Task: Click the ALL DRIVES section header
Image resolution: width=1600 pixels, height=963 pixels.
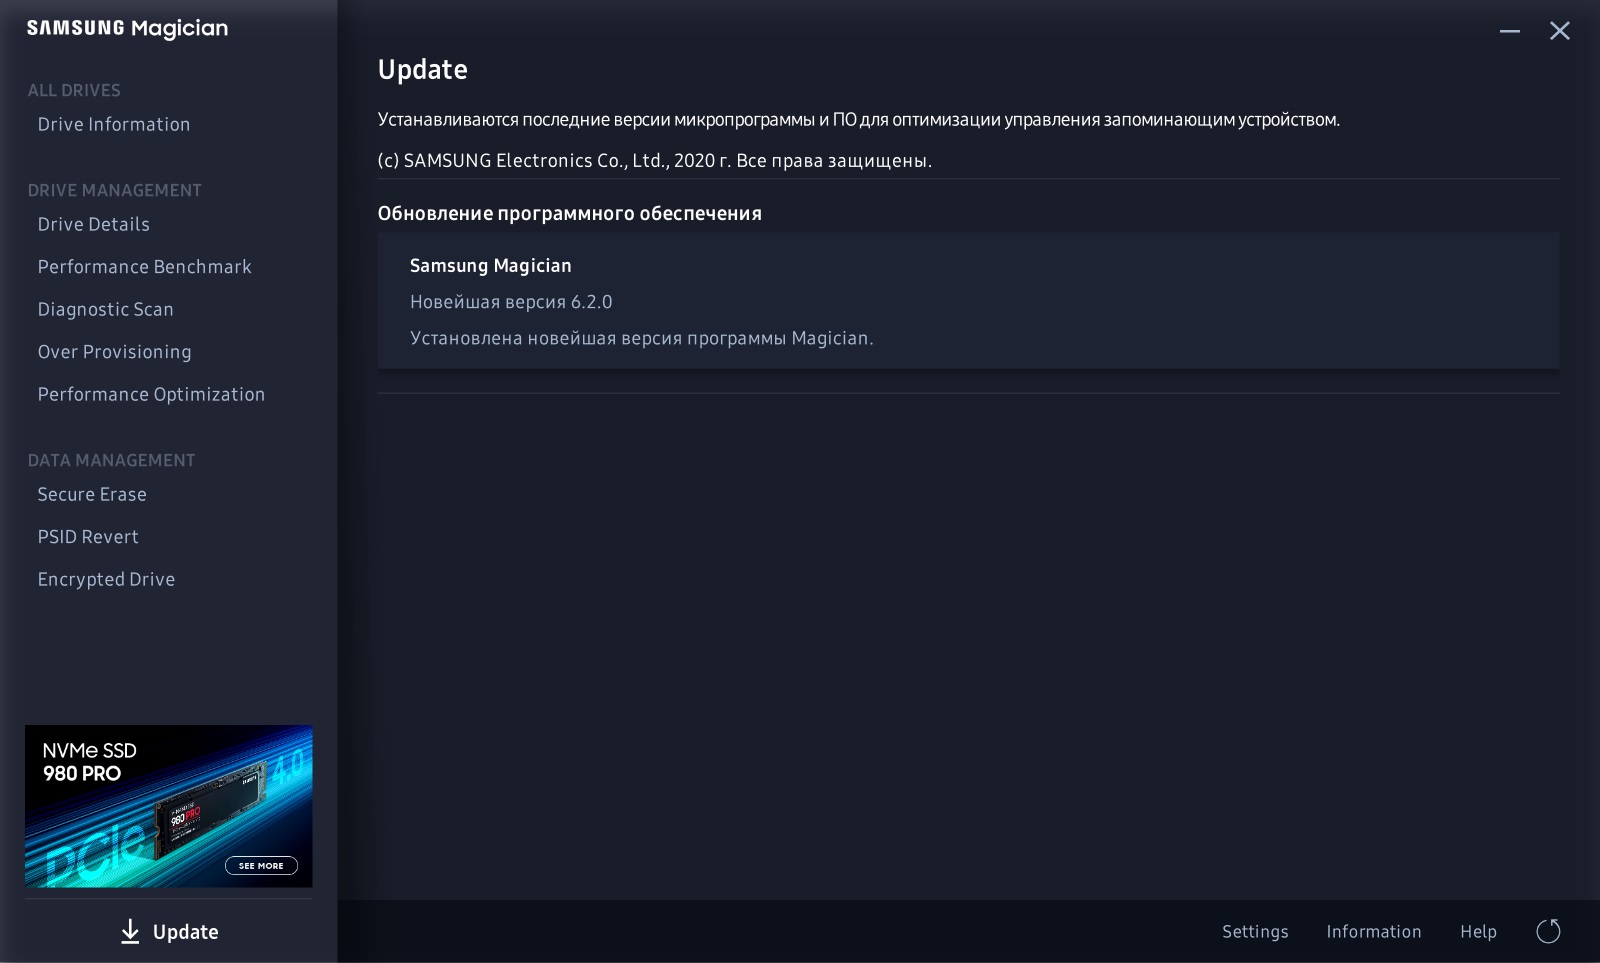Action: 74,90
